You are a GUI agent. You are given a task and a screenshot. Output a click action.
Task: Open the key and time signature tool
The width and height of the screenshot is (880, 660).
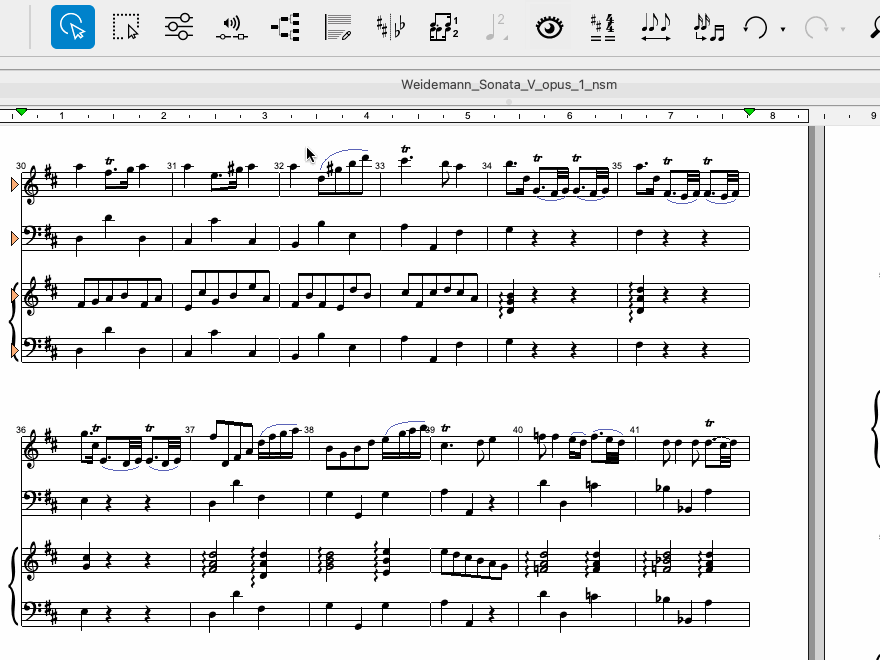tap(602, 28)
